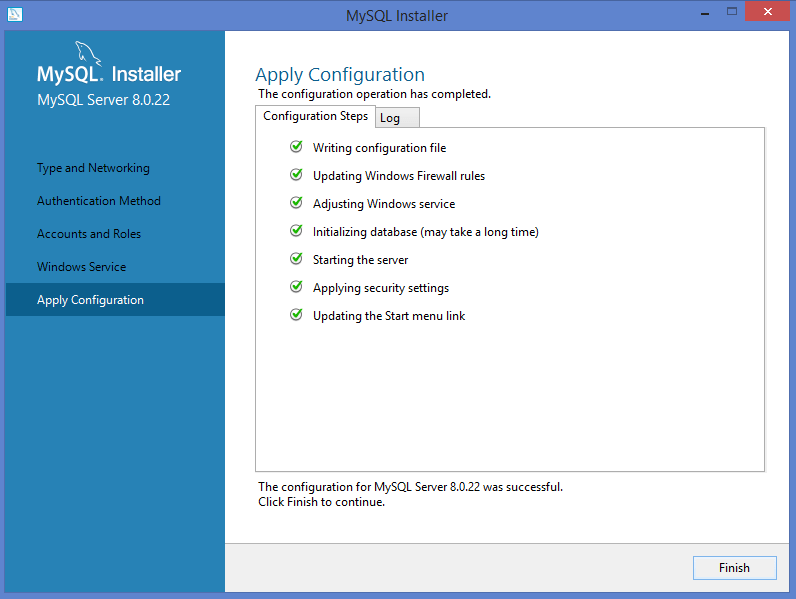Maximize the MySQL Installer window
Screen dimensions: 796x599
(732, 12)
